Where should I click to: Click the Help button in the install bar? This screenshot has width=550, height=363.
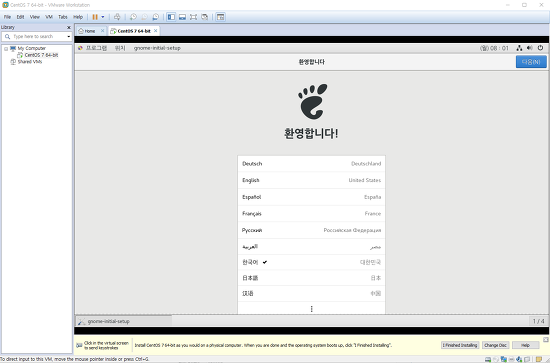tap(525, 345)
